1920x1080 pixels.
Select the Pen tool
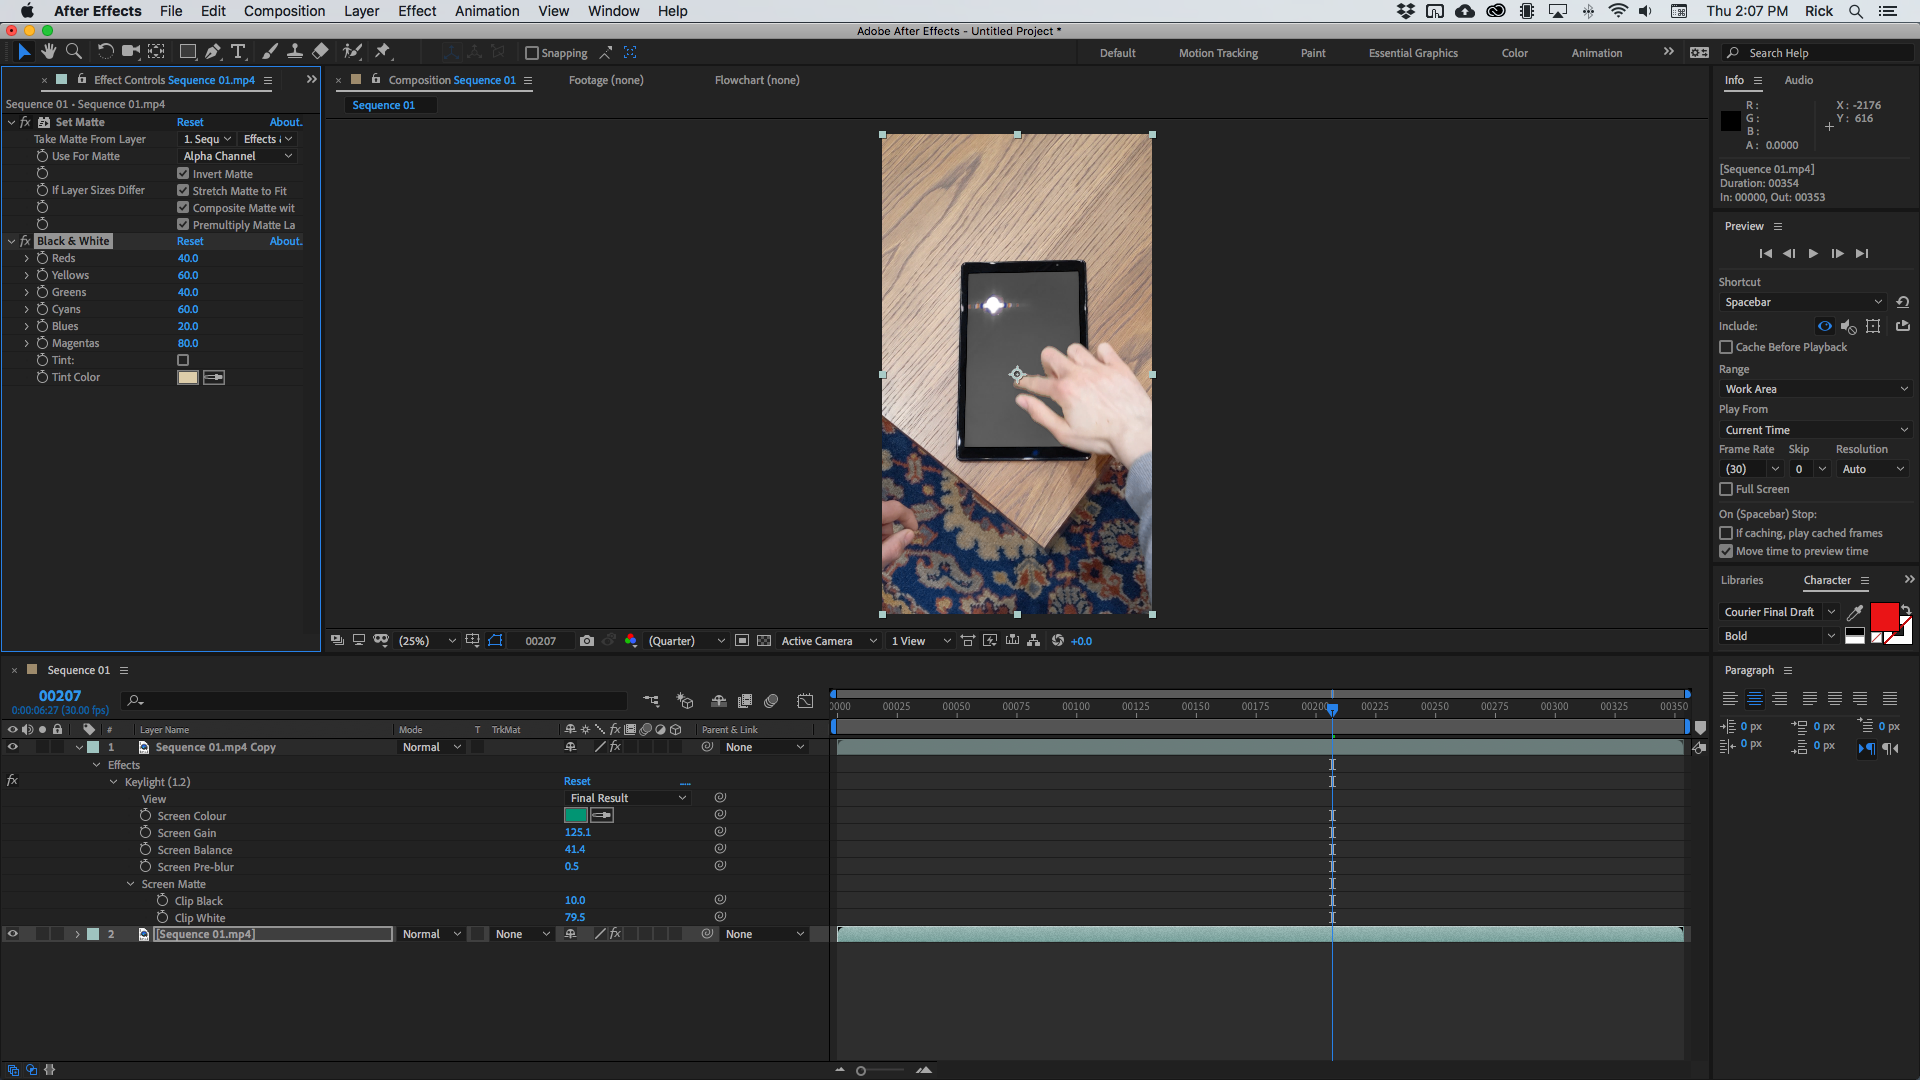click(x=213, y=51)
